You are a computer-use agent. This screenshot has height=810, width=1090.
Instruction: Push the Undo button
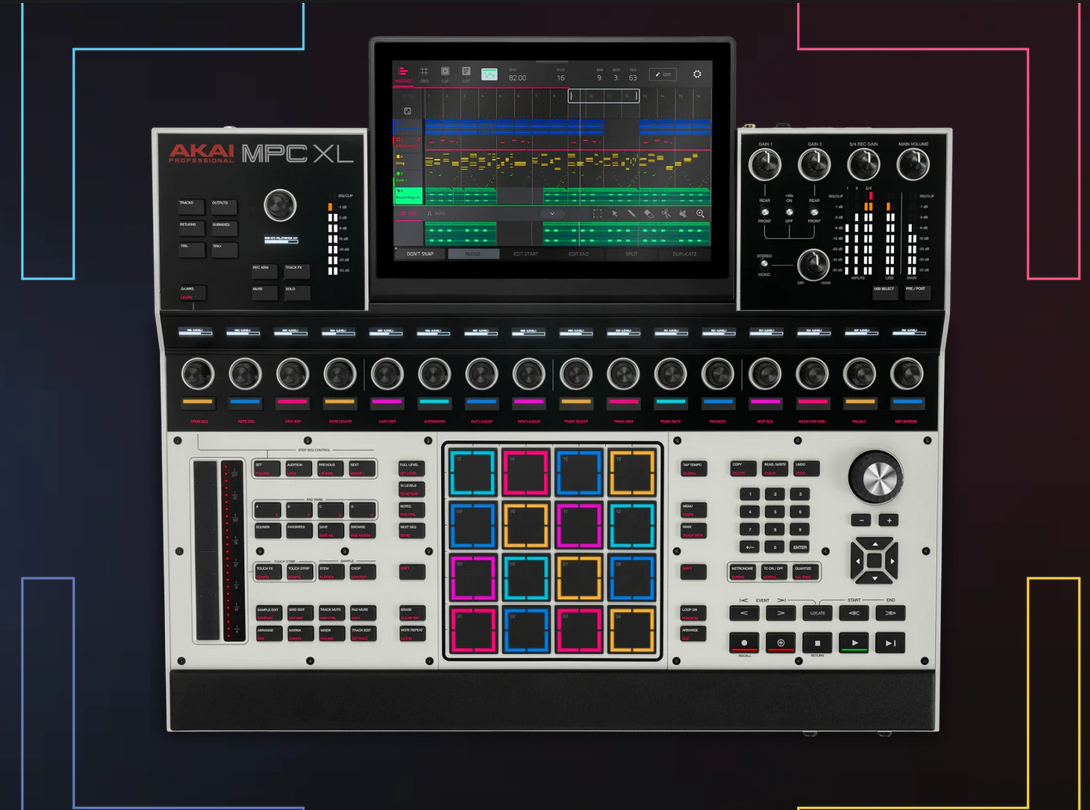pyautogui.click(x=806, y=469)
